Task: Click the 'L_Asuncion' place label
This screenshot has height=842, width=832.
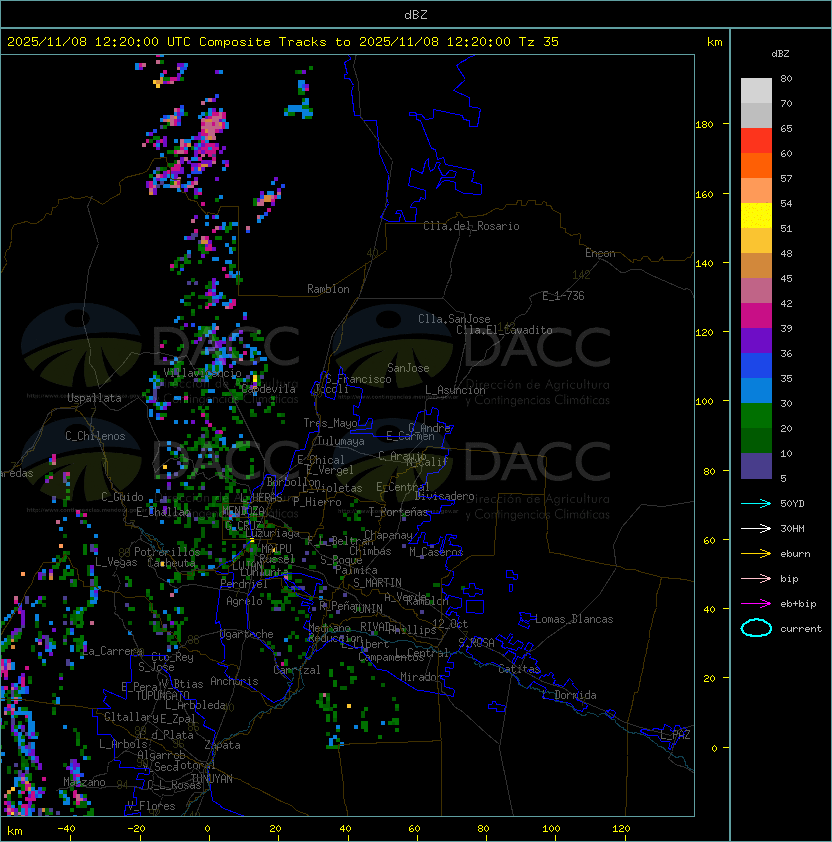Action: [x=455, y=390]
